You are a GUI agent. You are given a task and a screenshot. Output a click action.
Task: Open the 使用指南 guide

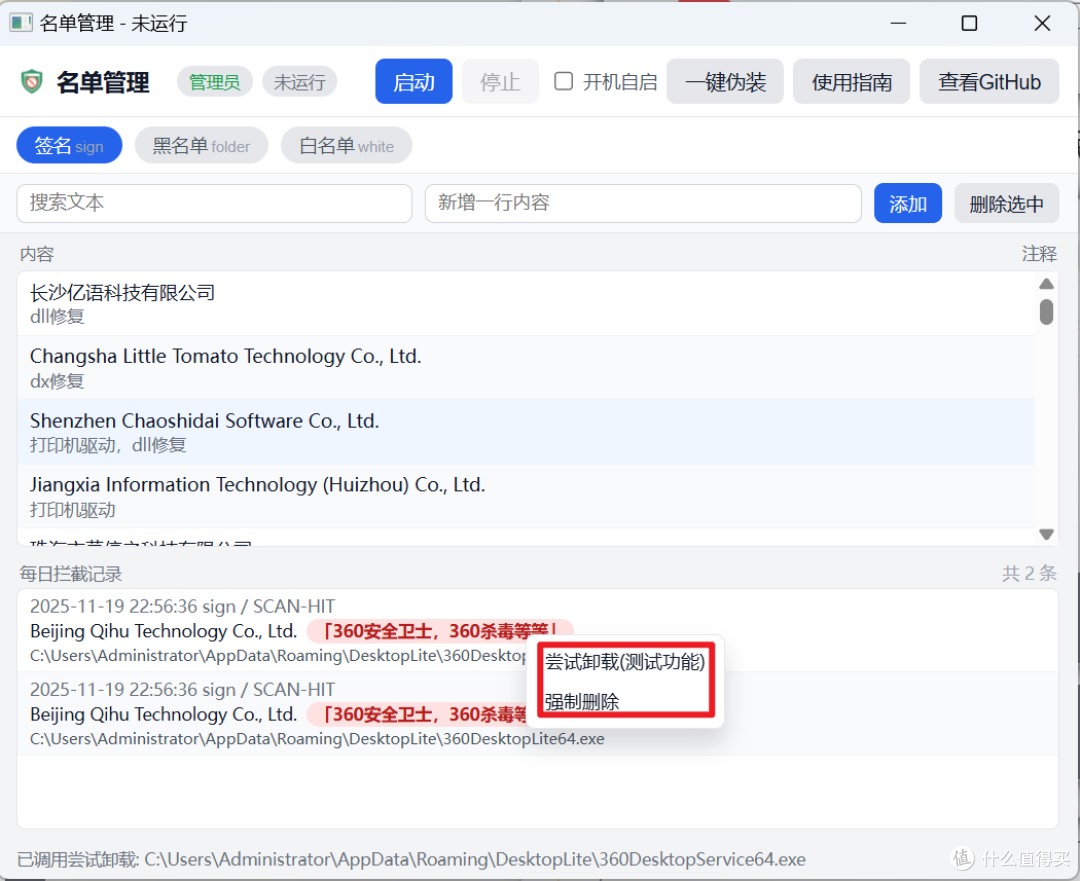[851, 82]
